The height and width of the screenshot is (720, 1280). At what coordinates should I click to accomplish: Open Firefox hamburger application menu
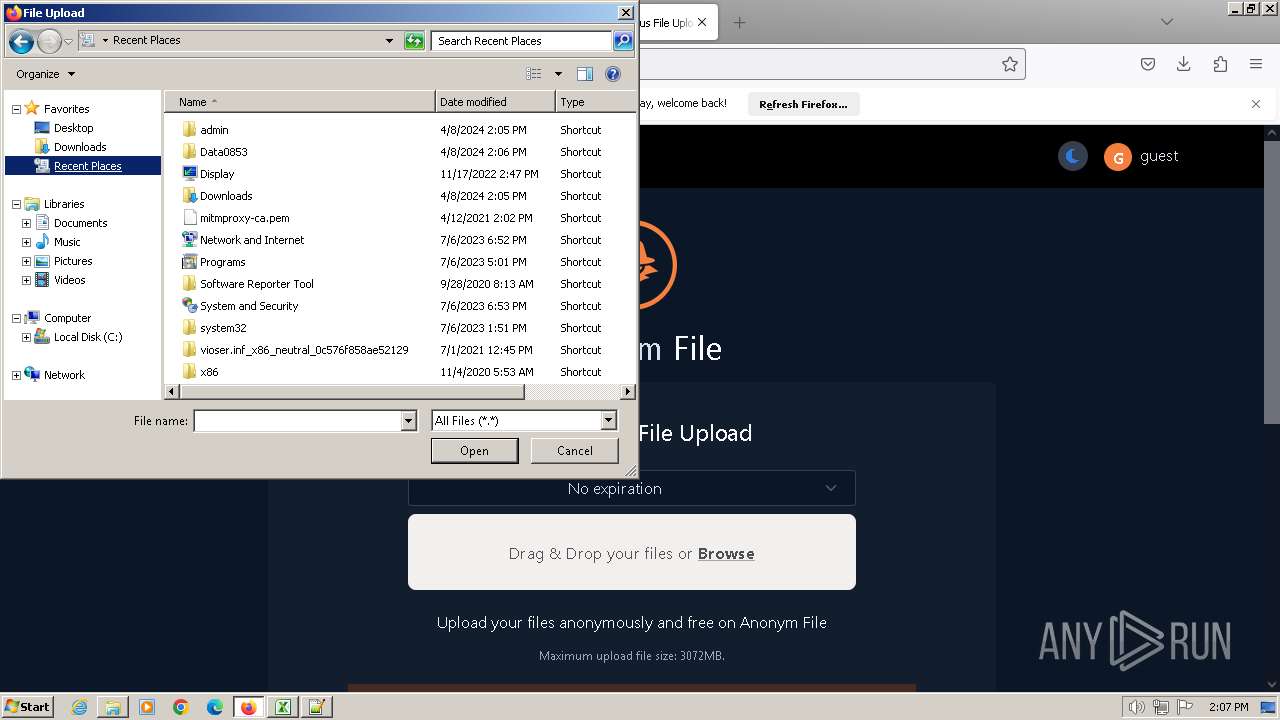1256,64
